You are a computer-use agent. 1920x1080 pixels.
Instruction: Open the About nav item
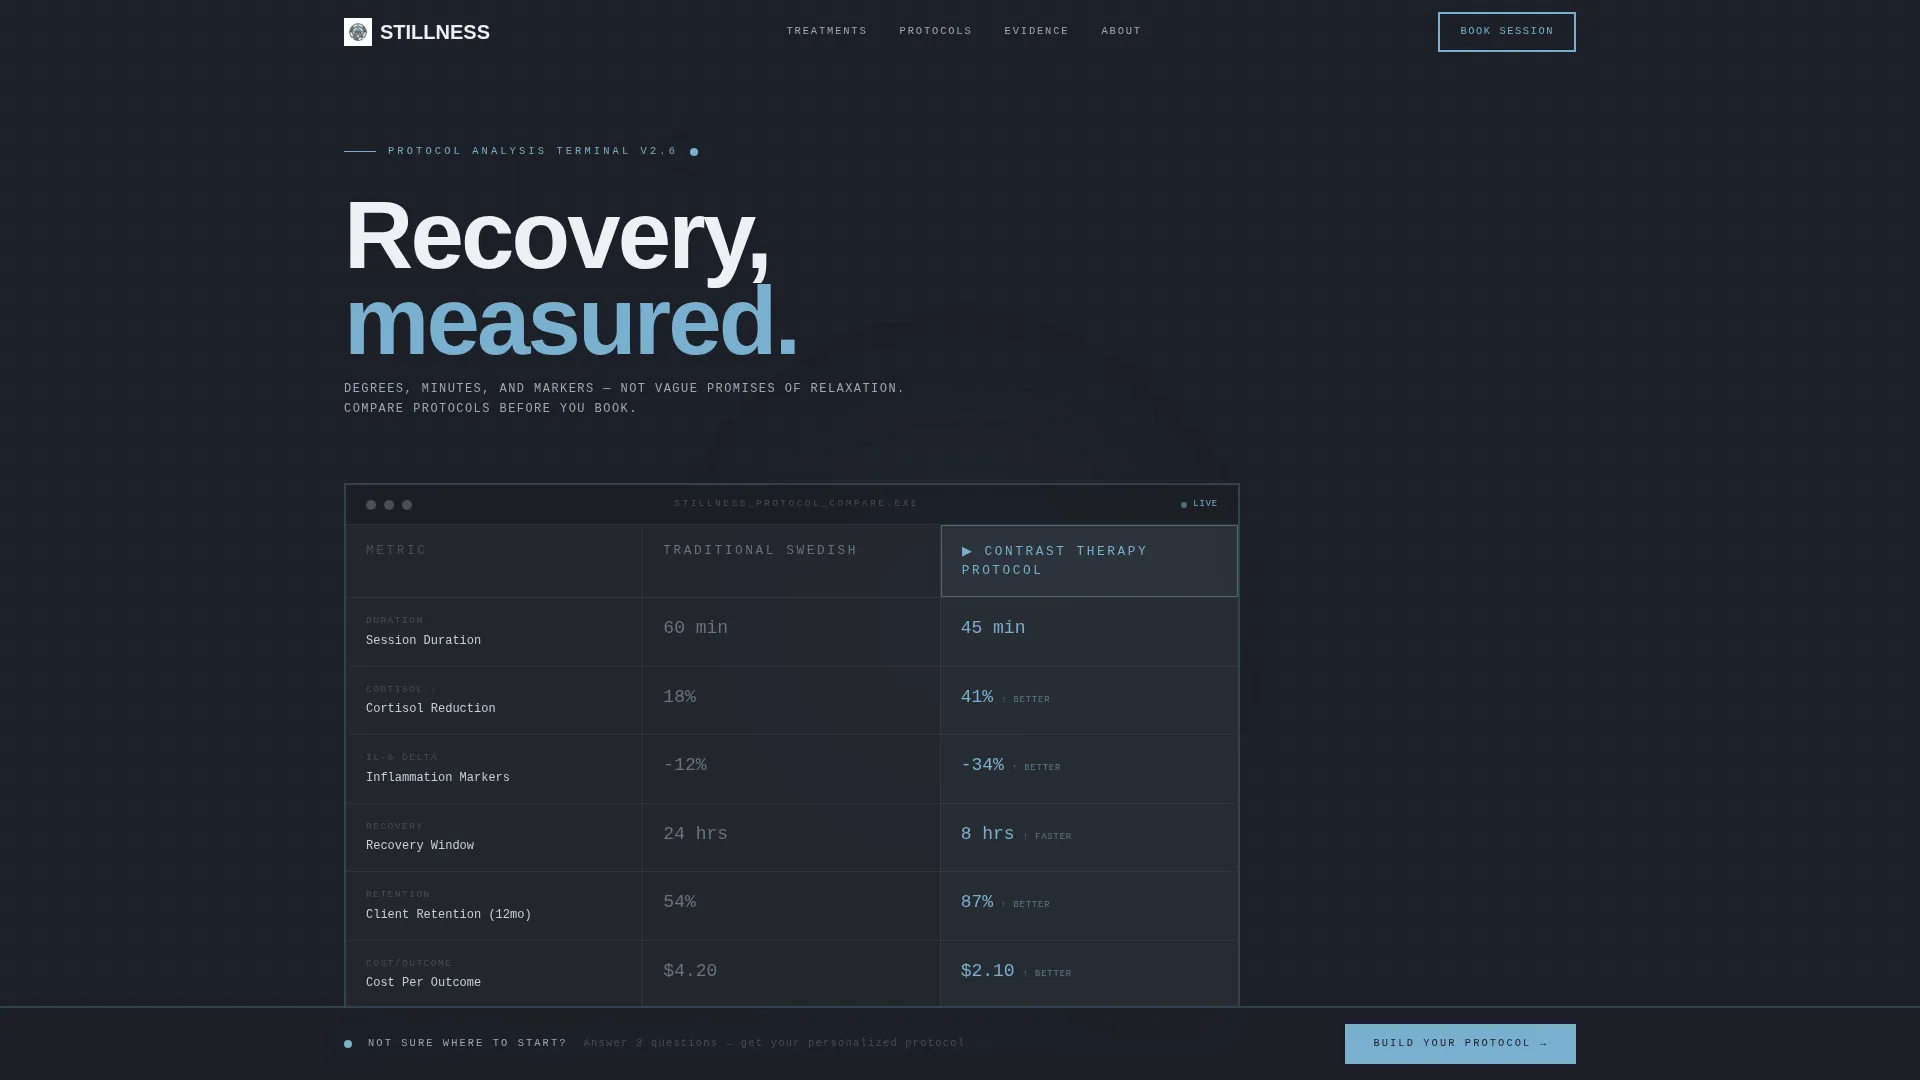1121,31
